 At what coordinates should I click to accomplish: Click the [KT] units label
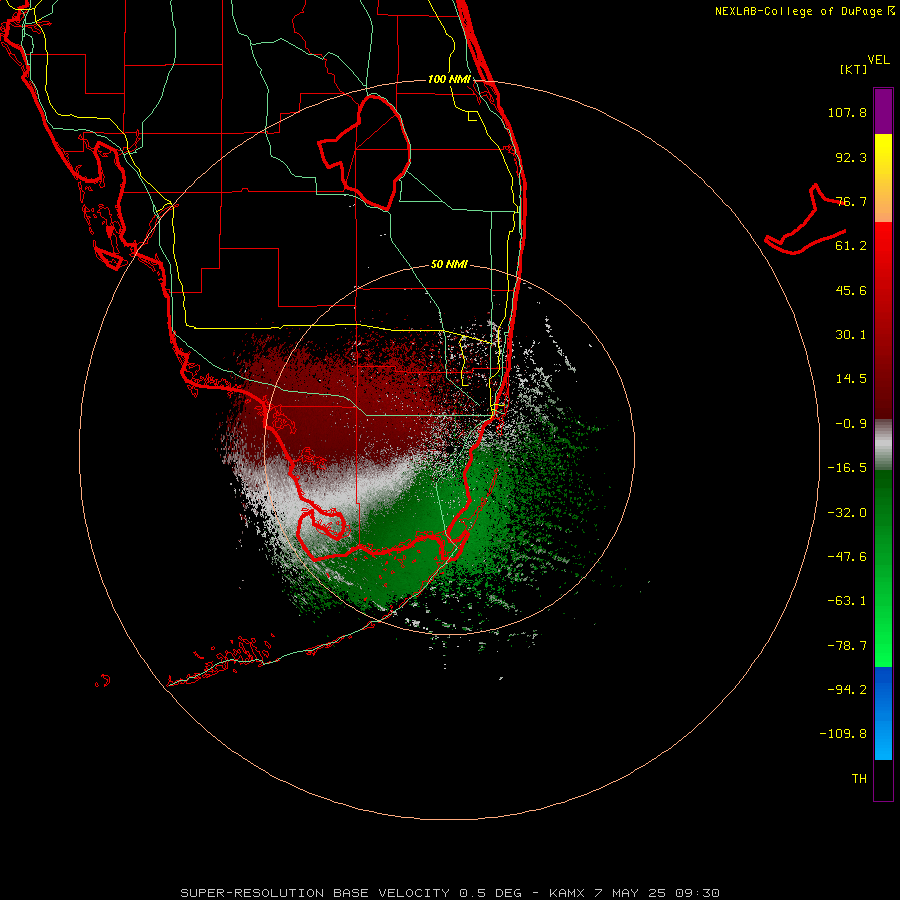tap(853, 69)
